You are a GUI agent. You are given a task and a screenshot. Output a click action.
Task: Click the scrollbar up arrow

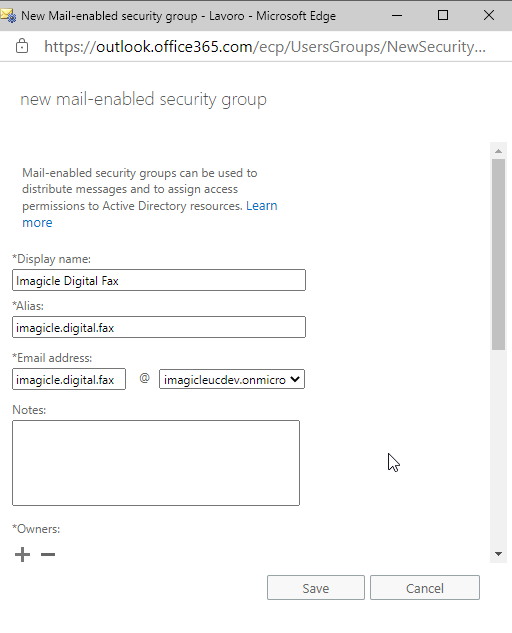498,151
